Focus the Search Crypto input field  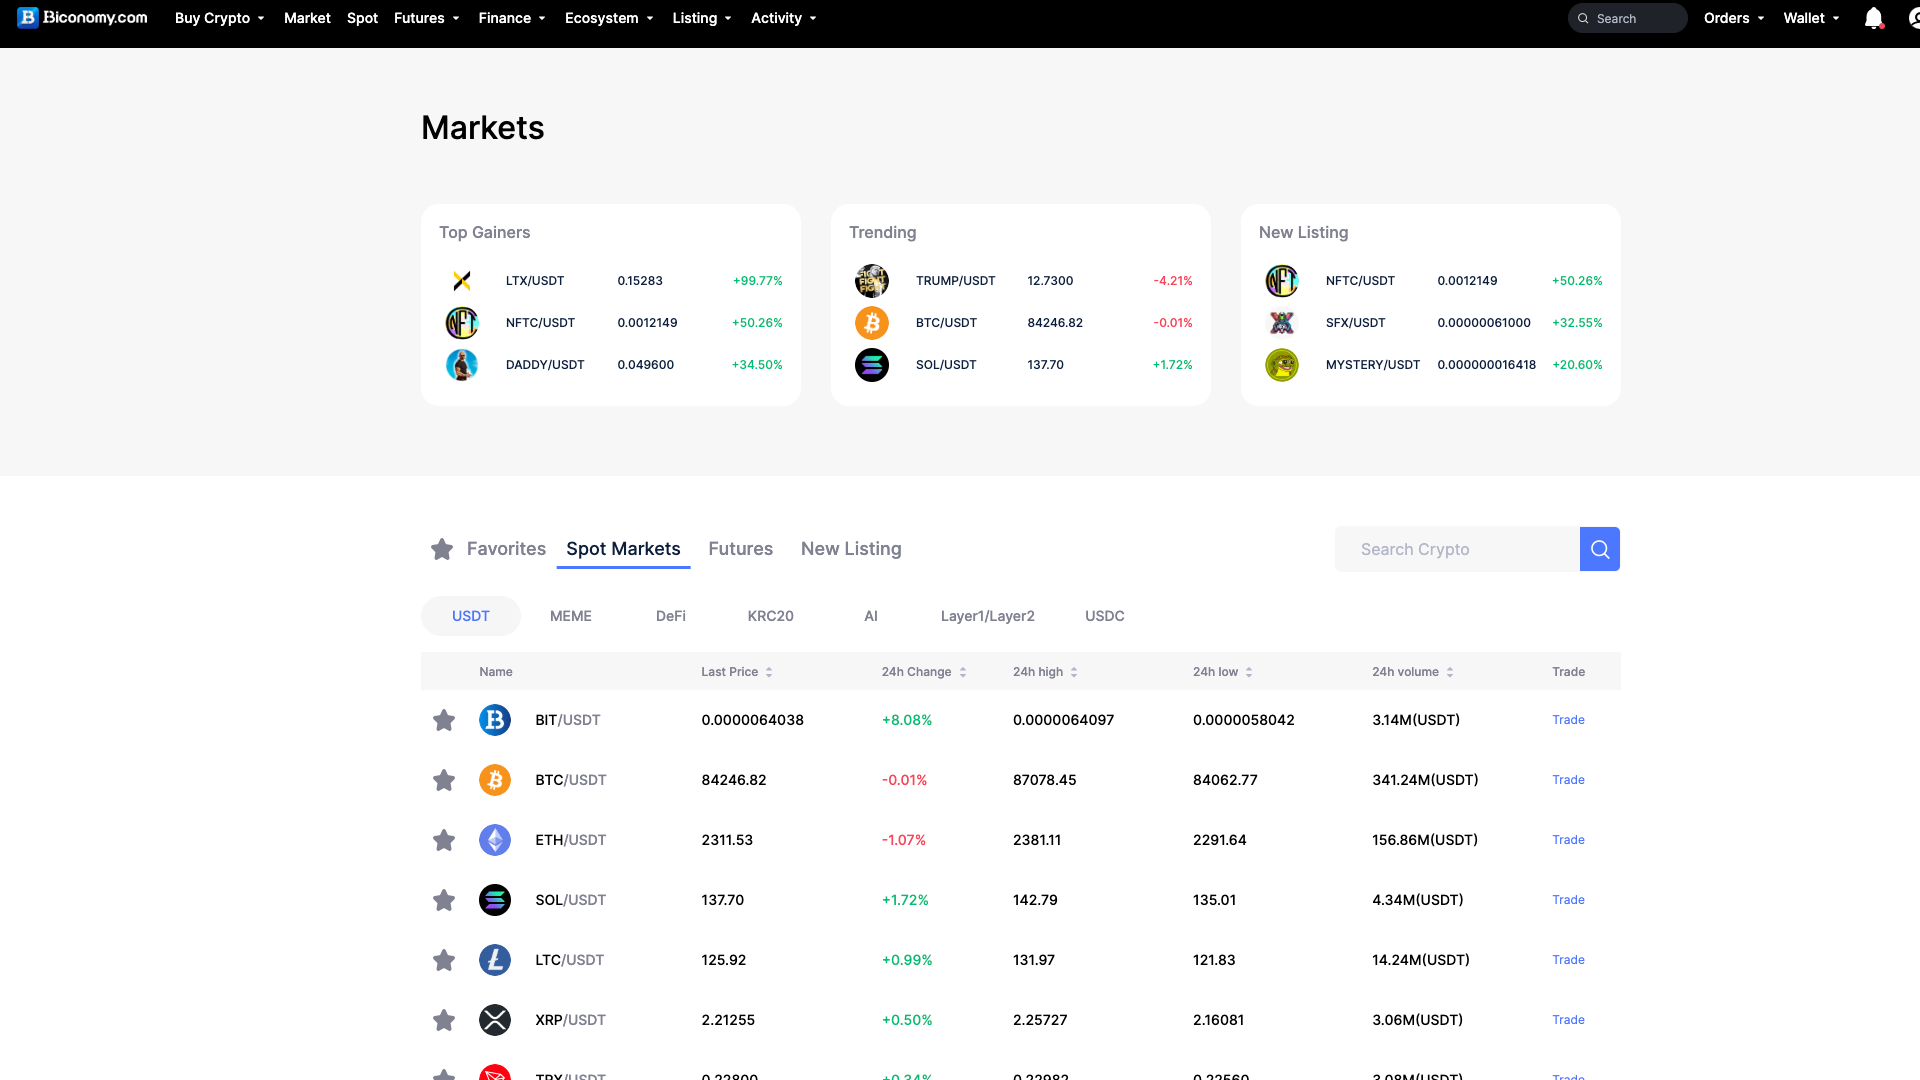[x=1457, y=549]
